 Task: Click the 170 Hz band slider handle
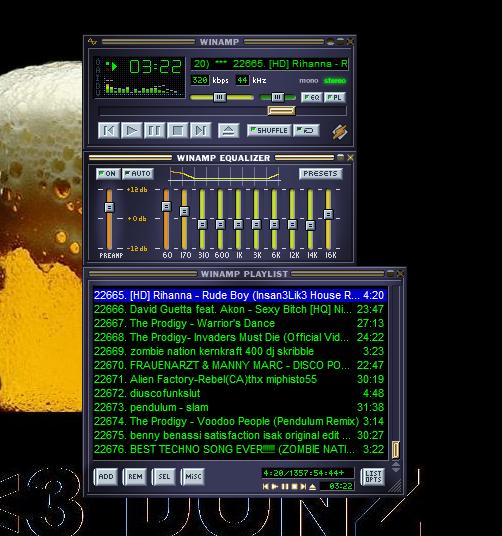(x=185, y=211)
